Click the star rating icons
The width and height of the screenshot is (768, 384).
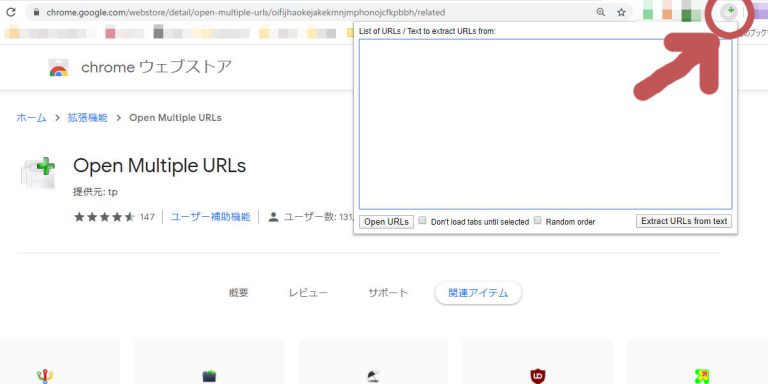(x=104, y=217)
